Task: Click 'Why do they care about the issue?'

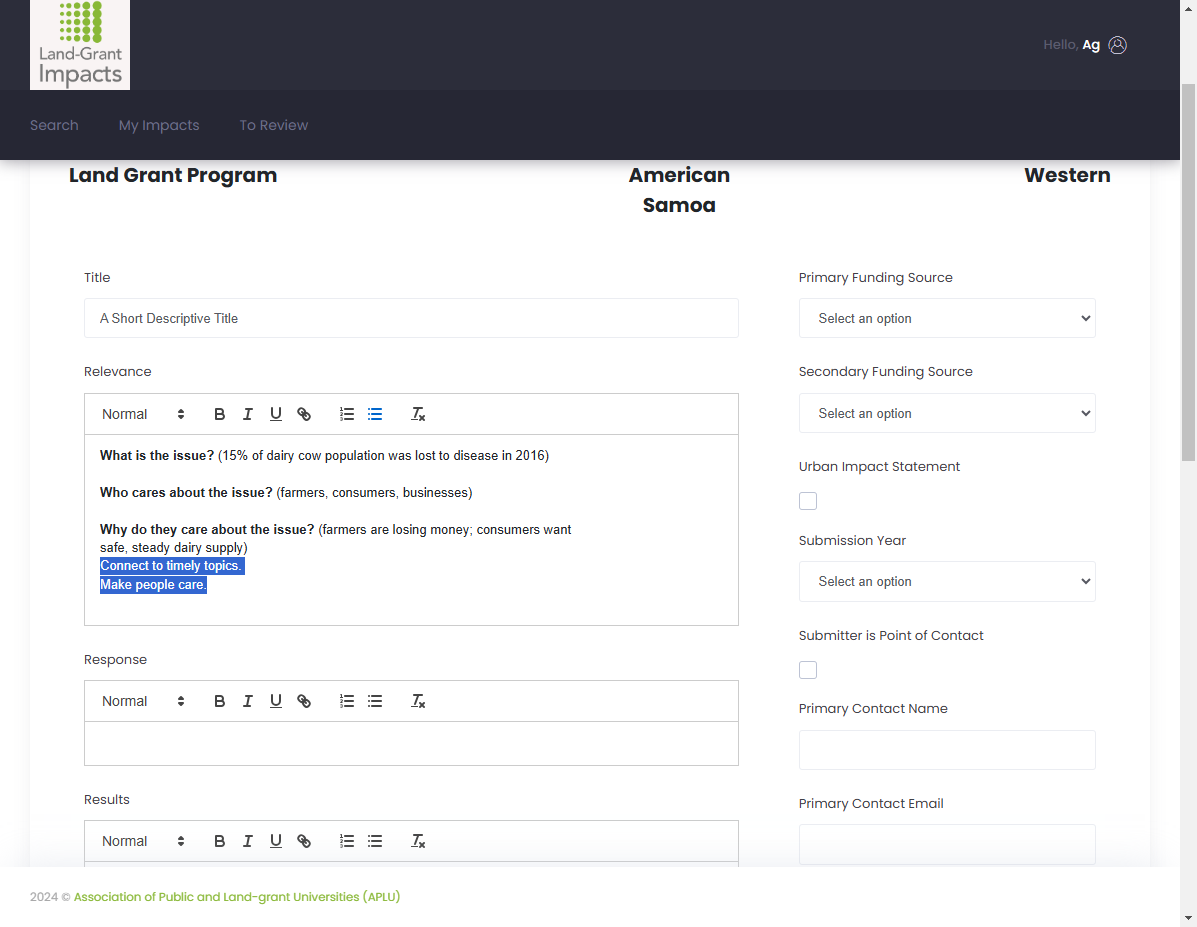Action: (207, 530)
